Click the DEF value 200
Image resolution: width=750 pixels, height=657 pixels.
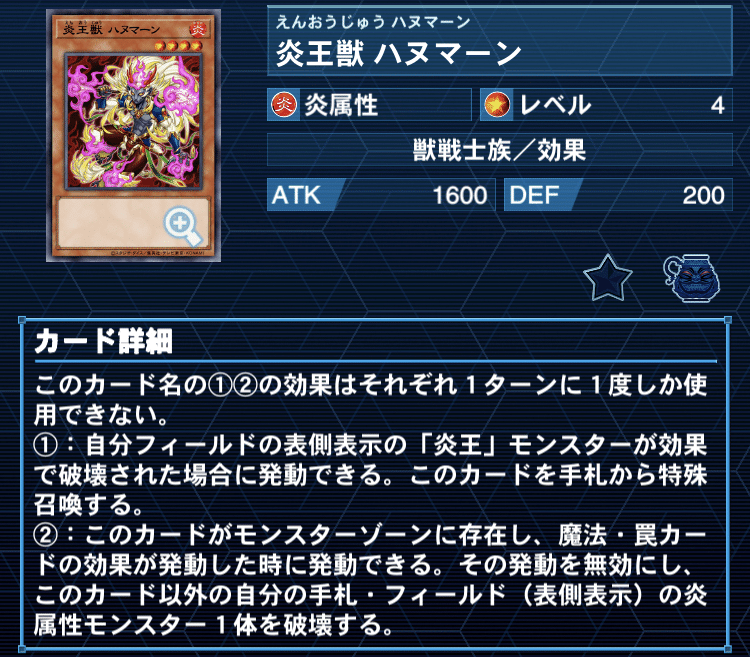point(703,195)
